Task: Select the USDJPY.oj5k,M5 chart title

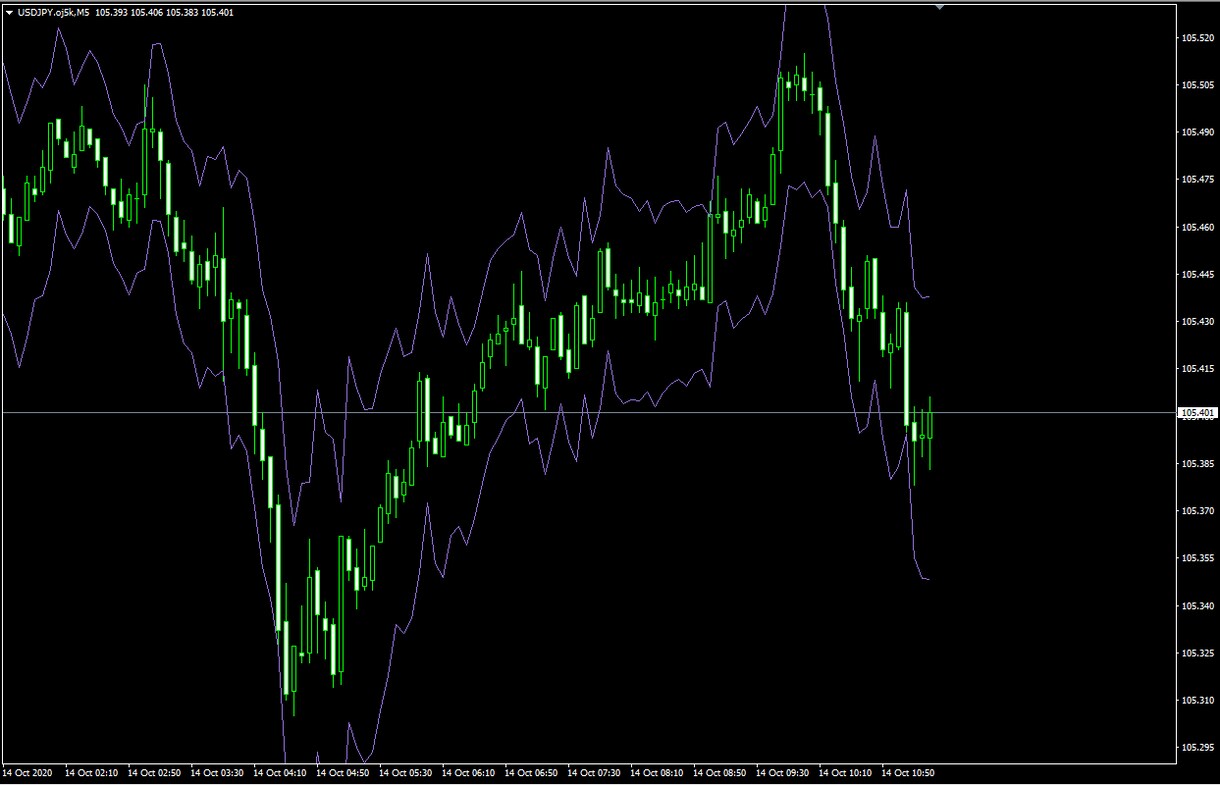Action: click(54, 12)
